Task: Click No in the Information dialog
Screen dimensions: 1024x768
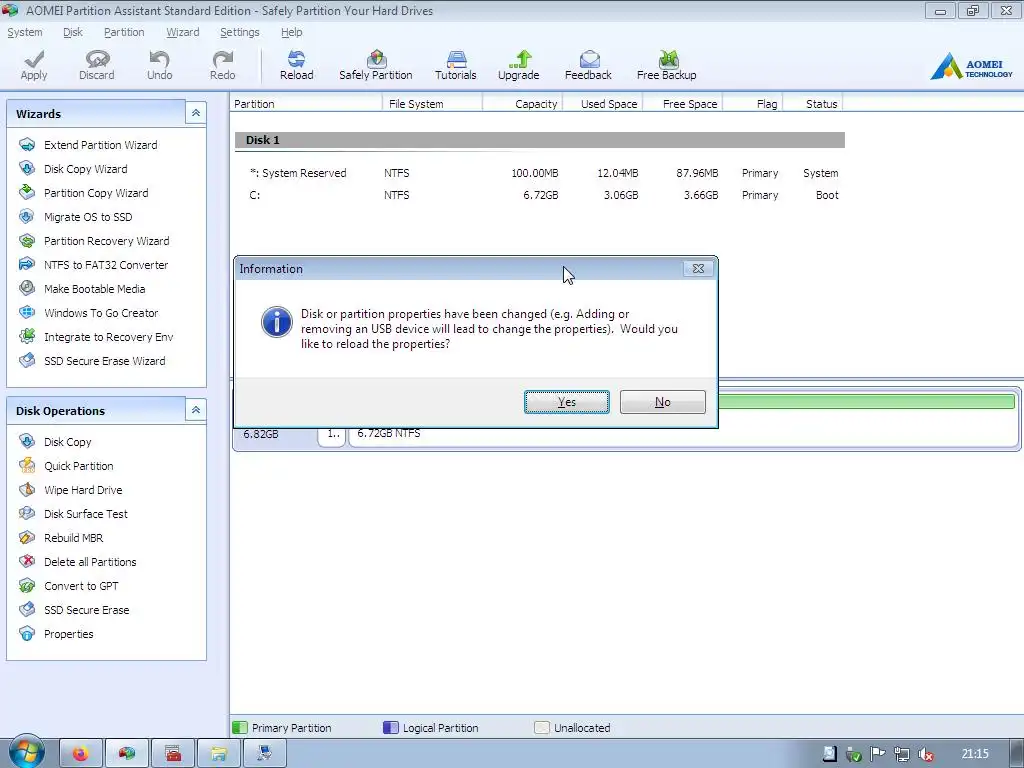Action: (663, 402)
